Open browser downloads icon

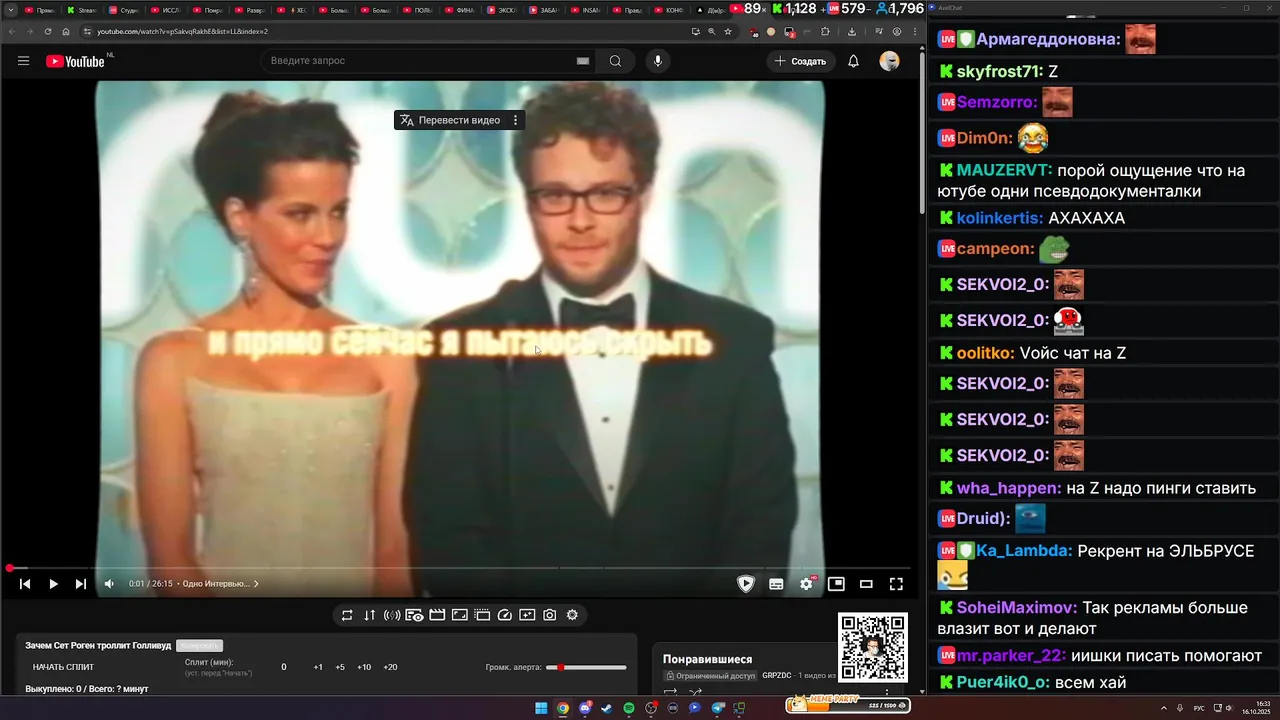[x=852, y=31]
